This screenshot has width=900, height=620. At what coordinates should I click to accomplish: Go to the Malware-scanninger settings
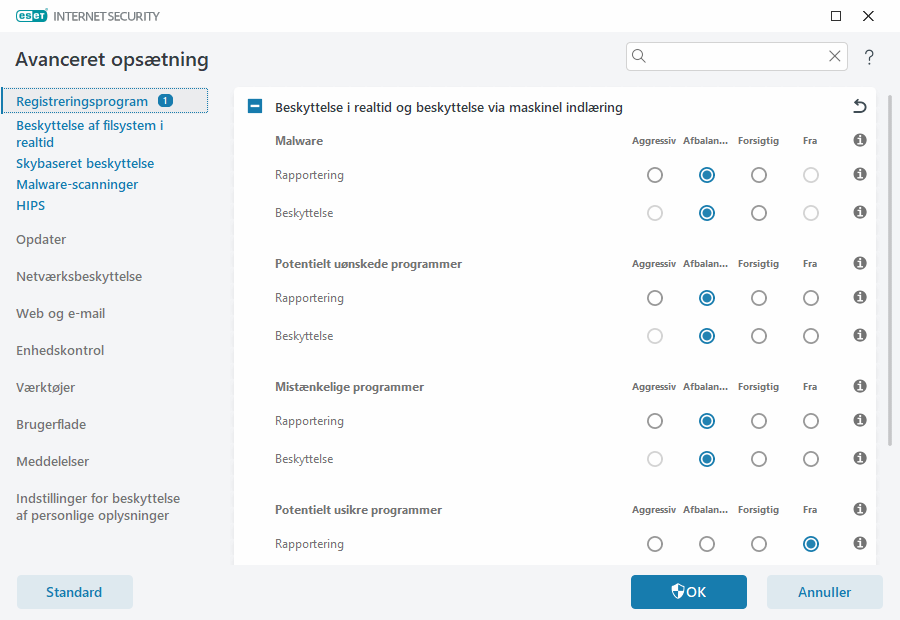77,185
